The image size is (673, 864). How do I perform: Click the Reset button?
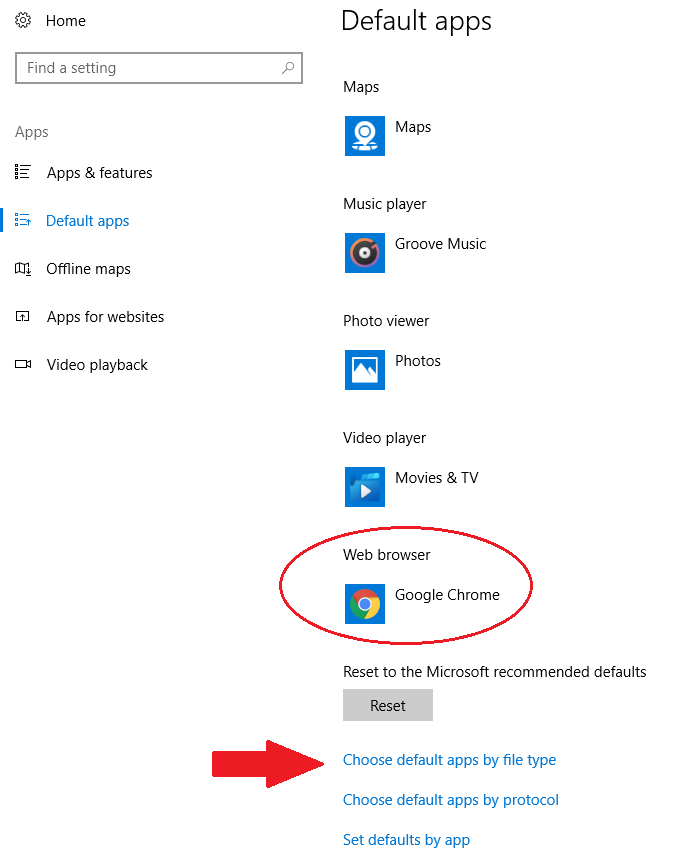[387, 705]
